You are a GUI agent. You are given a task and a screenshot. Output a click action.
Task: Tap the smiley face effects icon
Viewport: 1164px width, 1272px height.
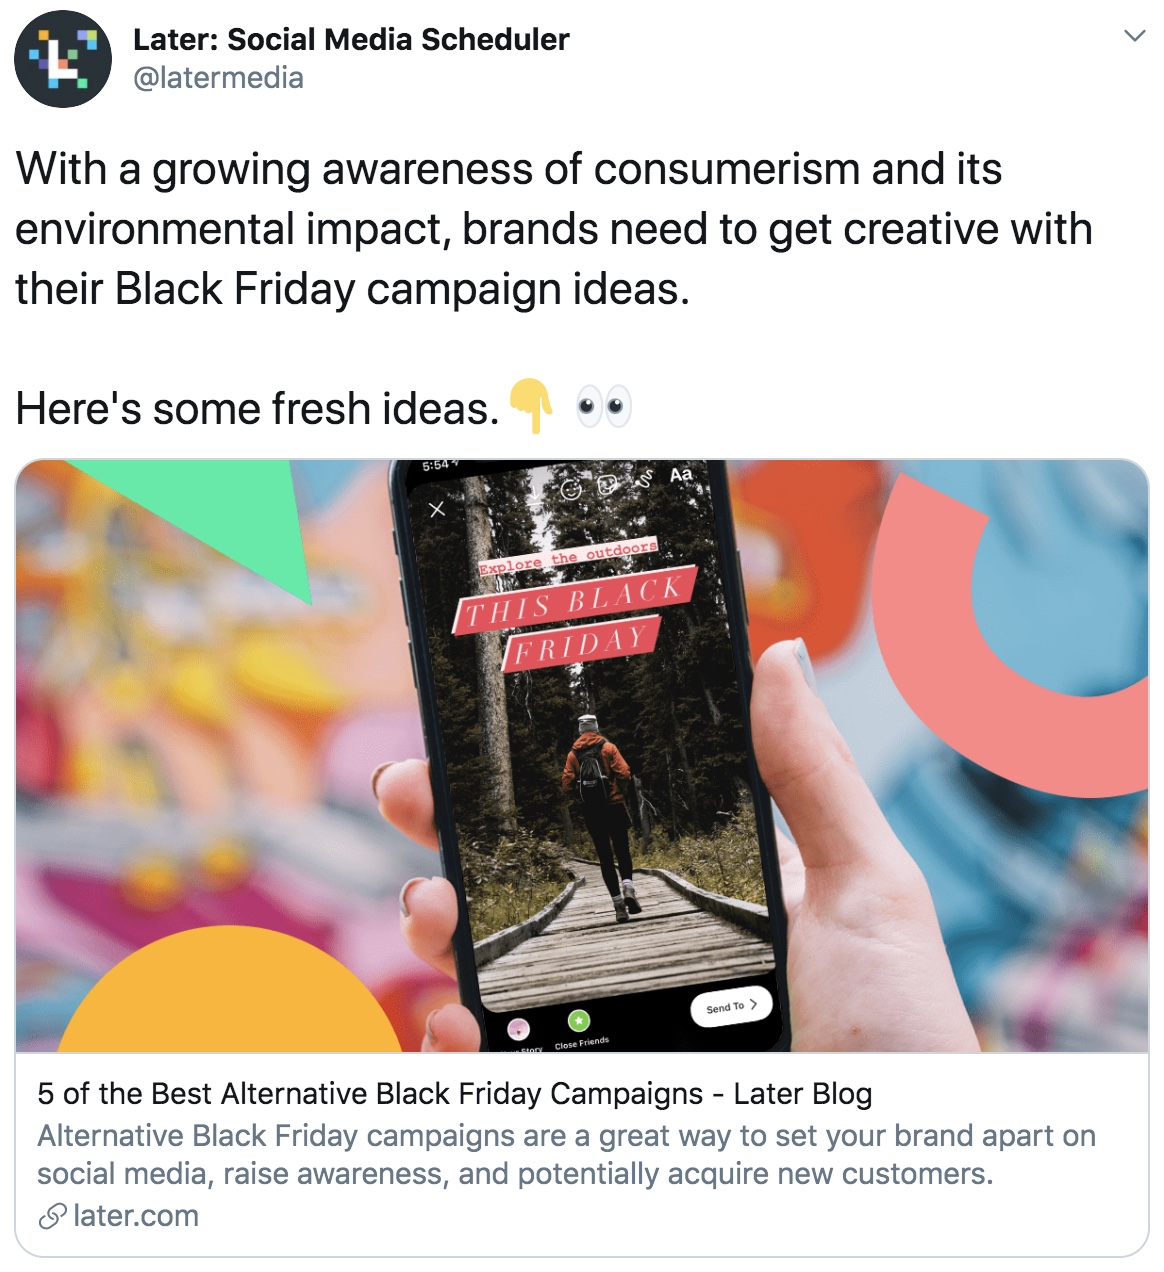[571, 489]
